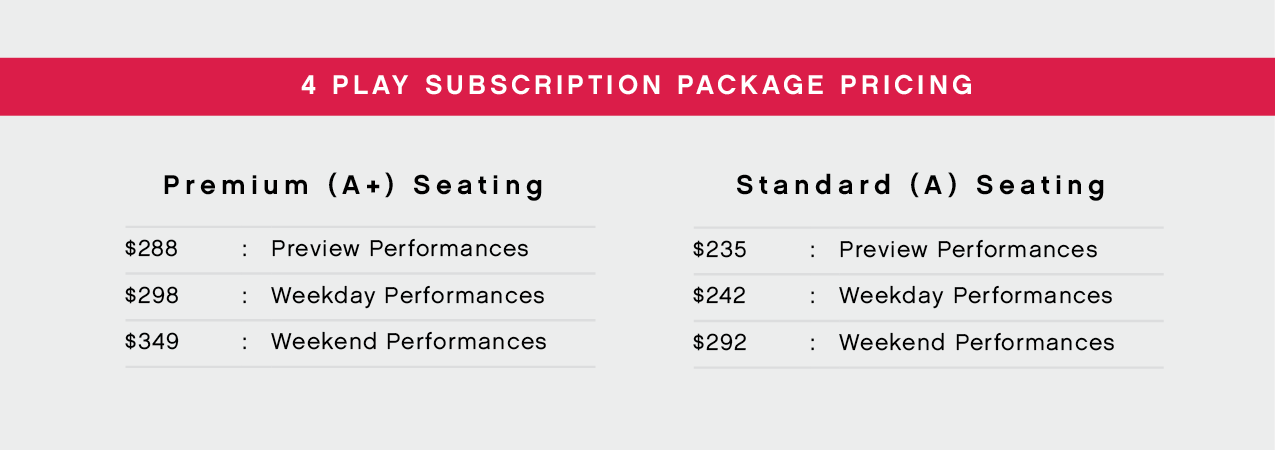Select the Standard (A) Seating heading
Screen dimensions: 1275x450
(x=922, y=185)
